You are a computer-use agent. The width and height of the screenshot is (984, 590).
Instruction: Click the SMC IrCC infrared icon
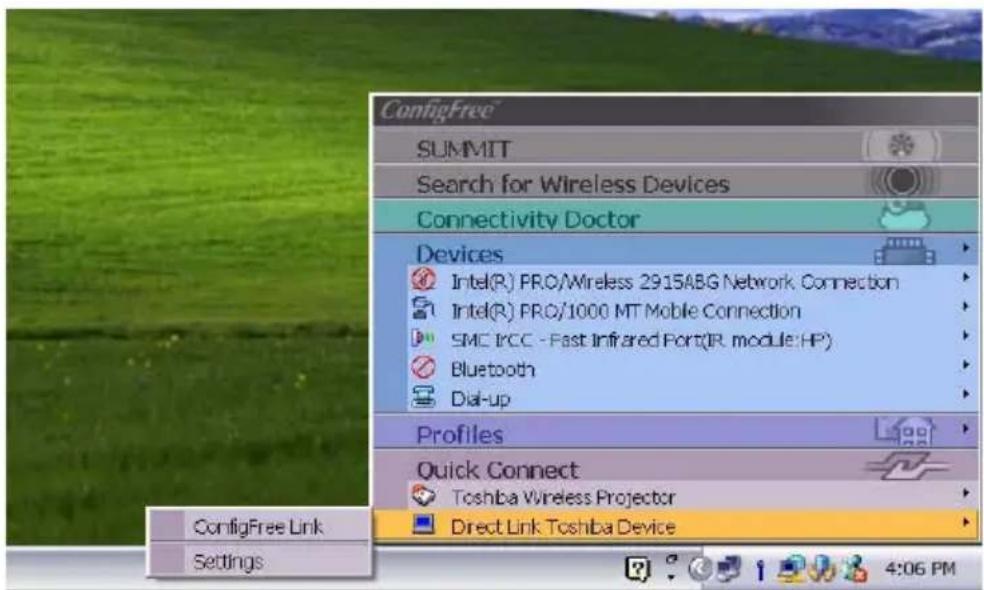[423, 338]
